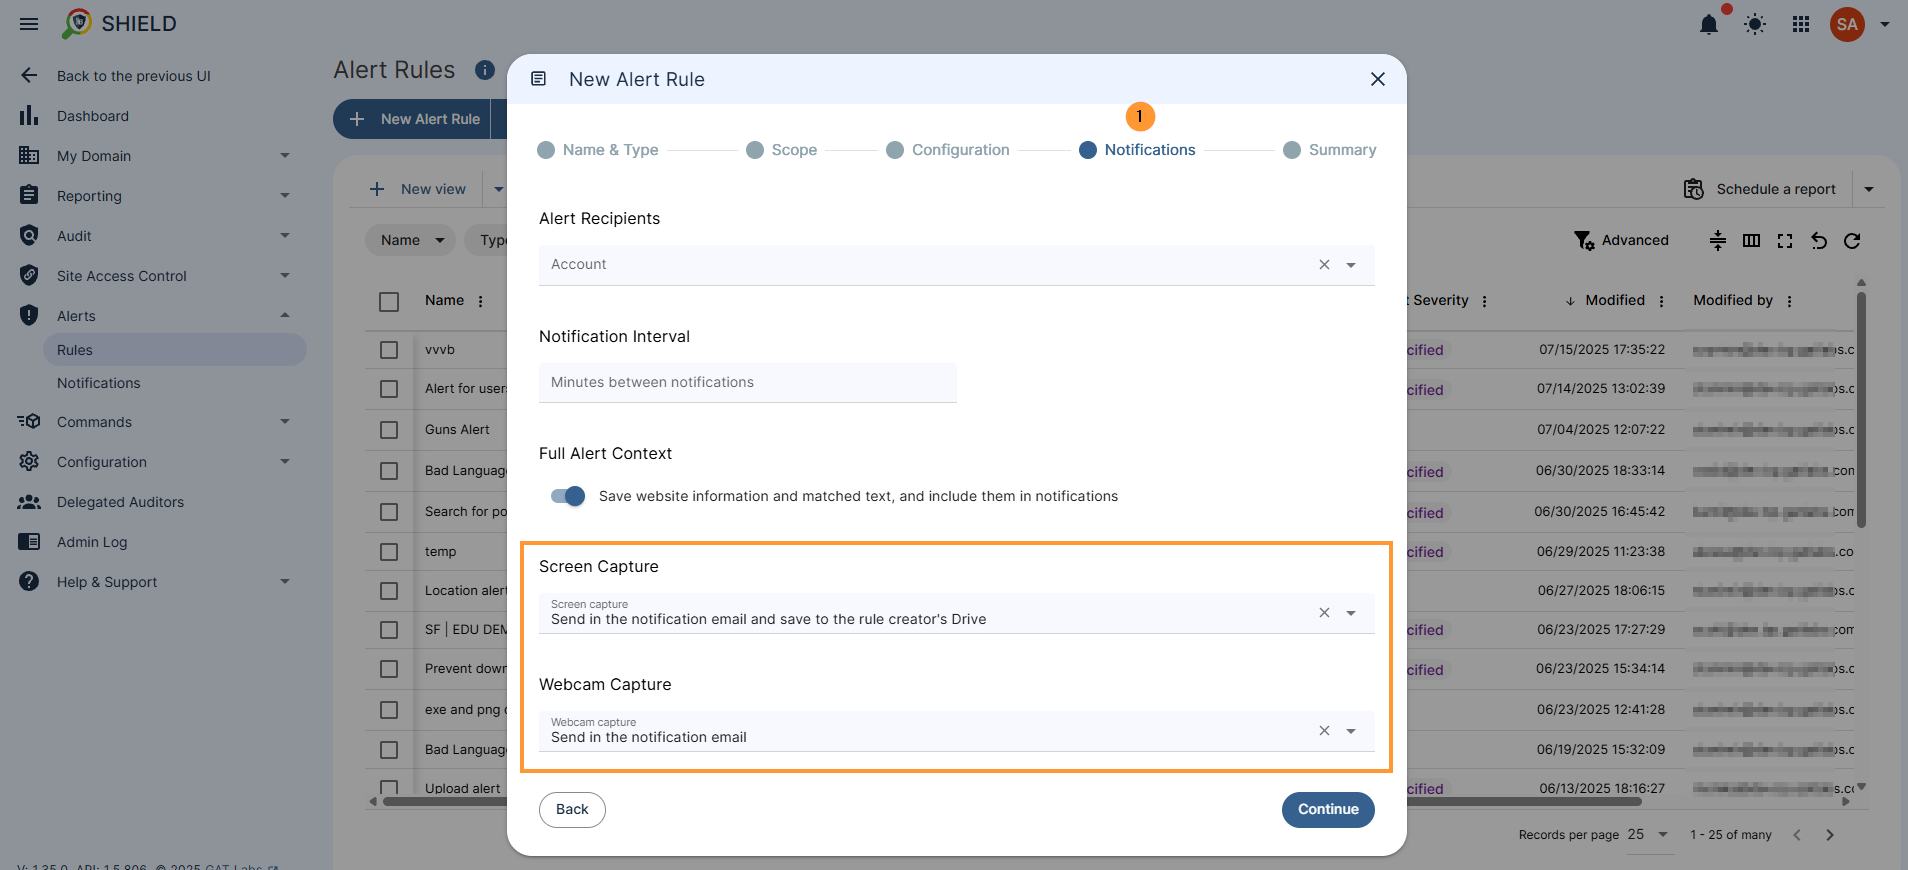Click the New view button
This screenshot has height=870, width=1908.
click(x=417, y=189)
